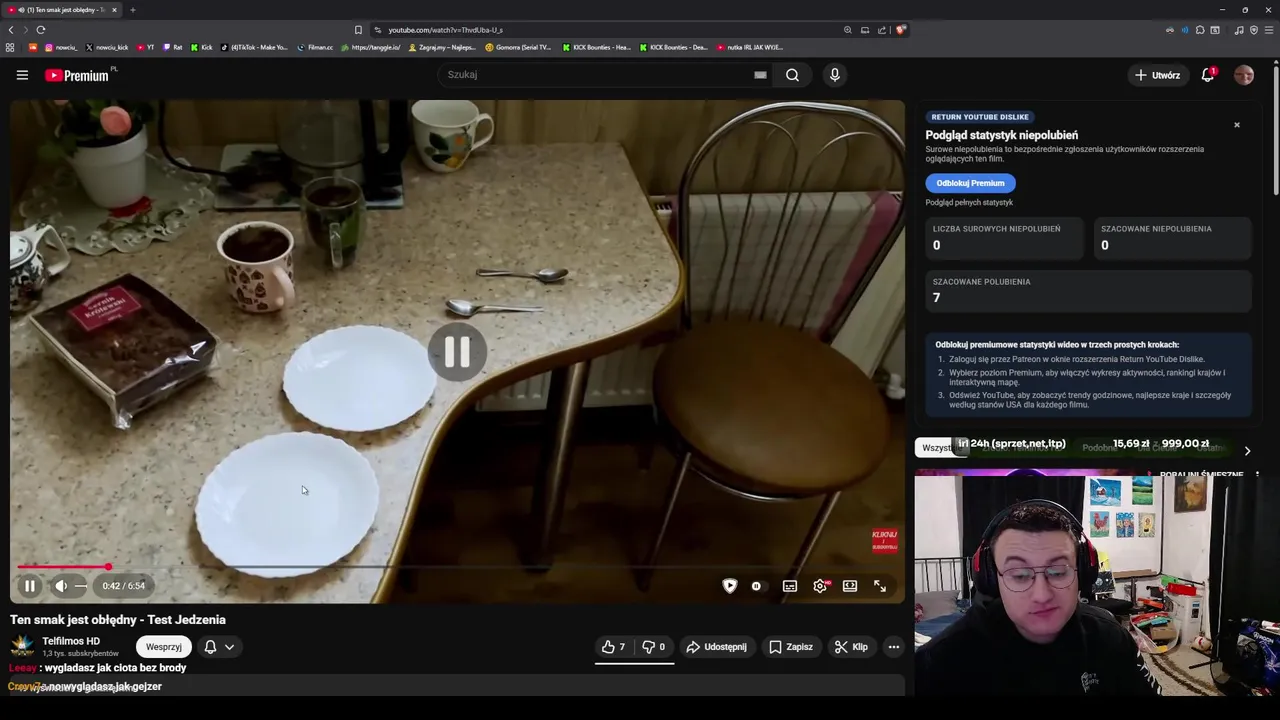The image size is (1280, 720).
Task: Open Telfilmos HD channel avatar
Action: (21, 647)
